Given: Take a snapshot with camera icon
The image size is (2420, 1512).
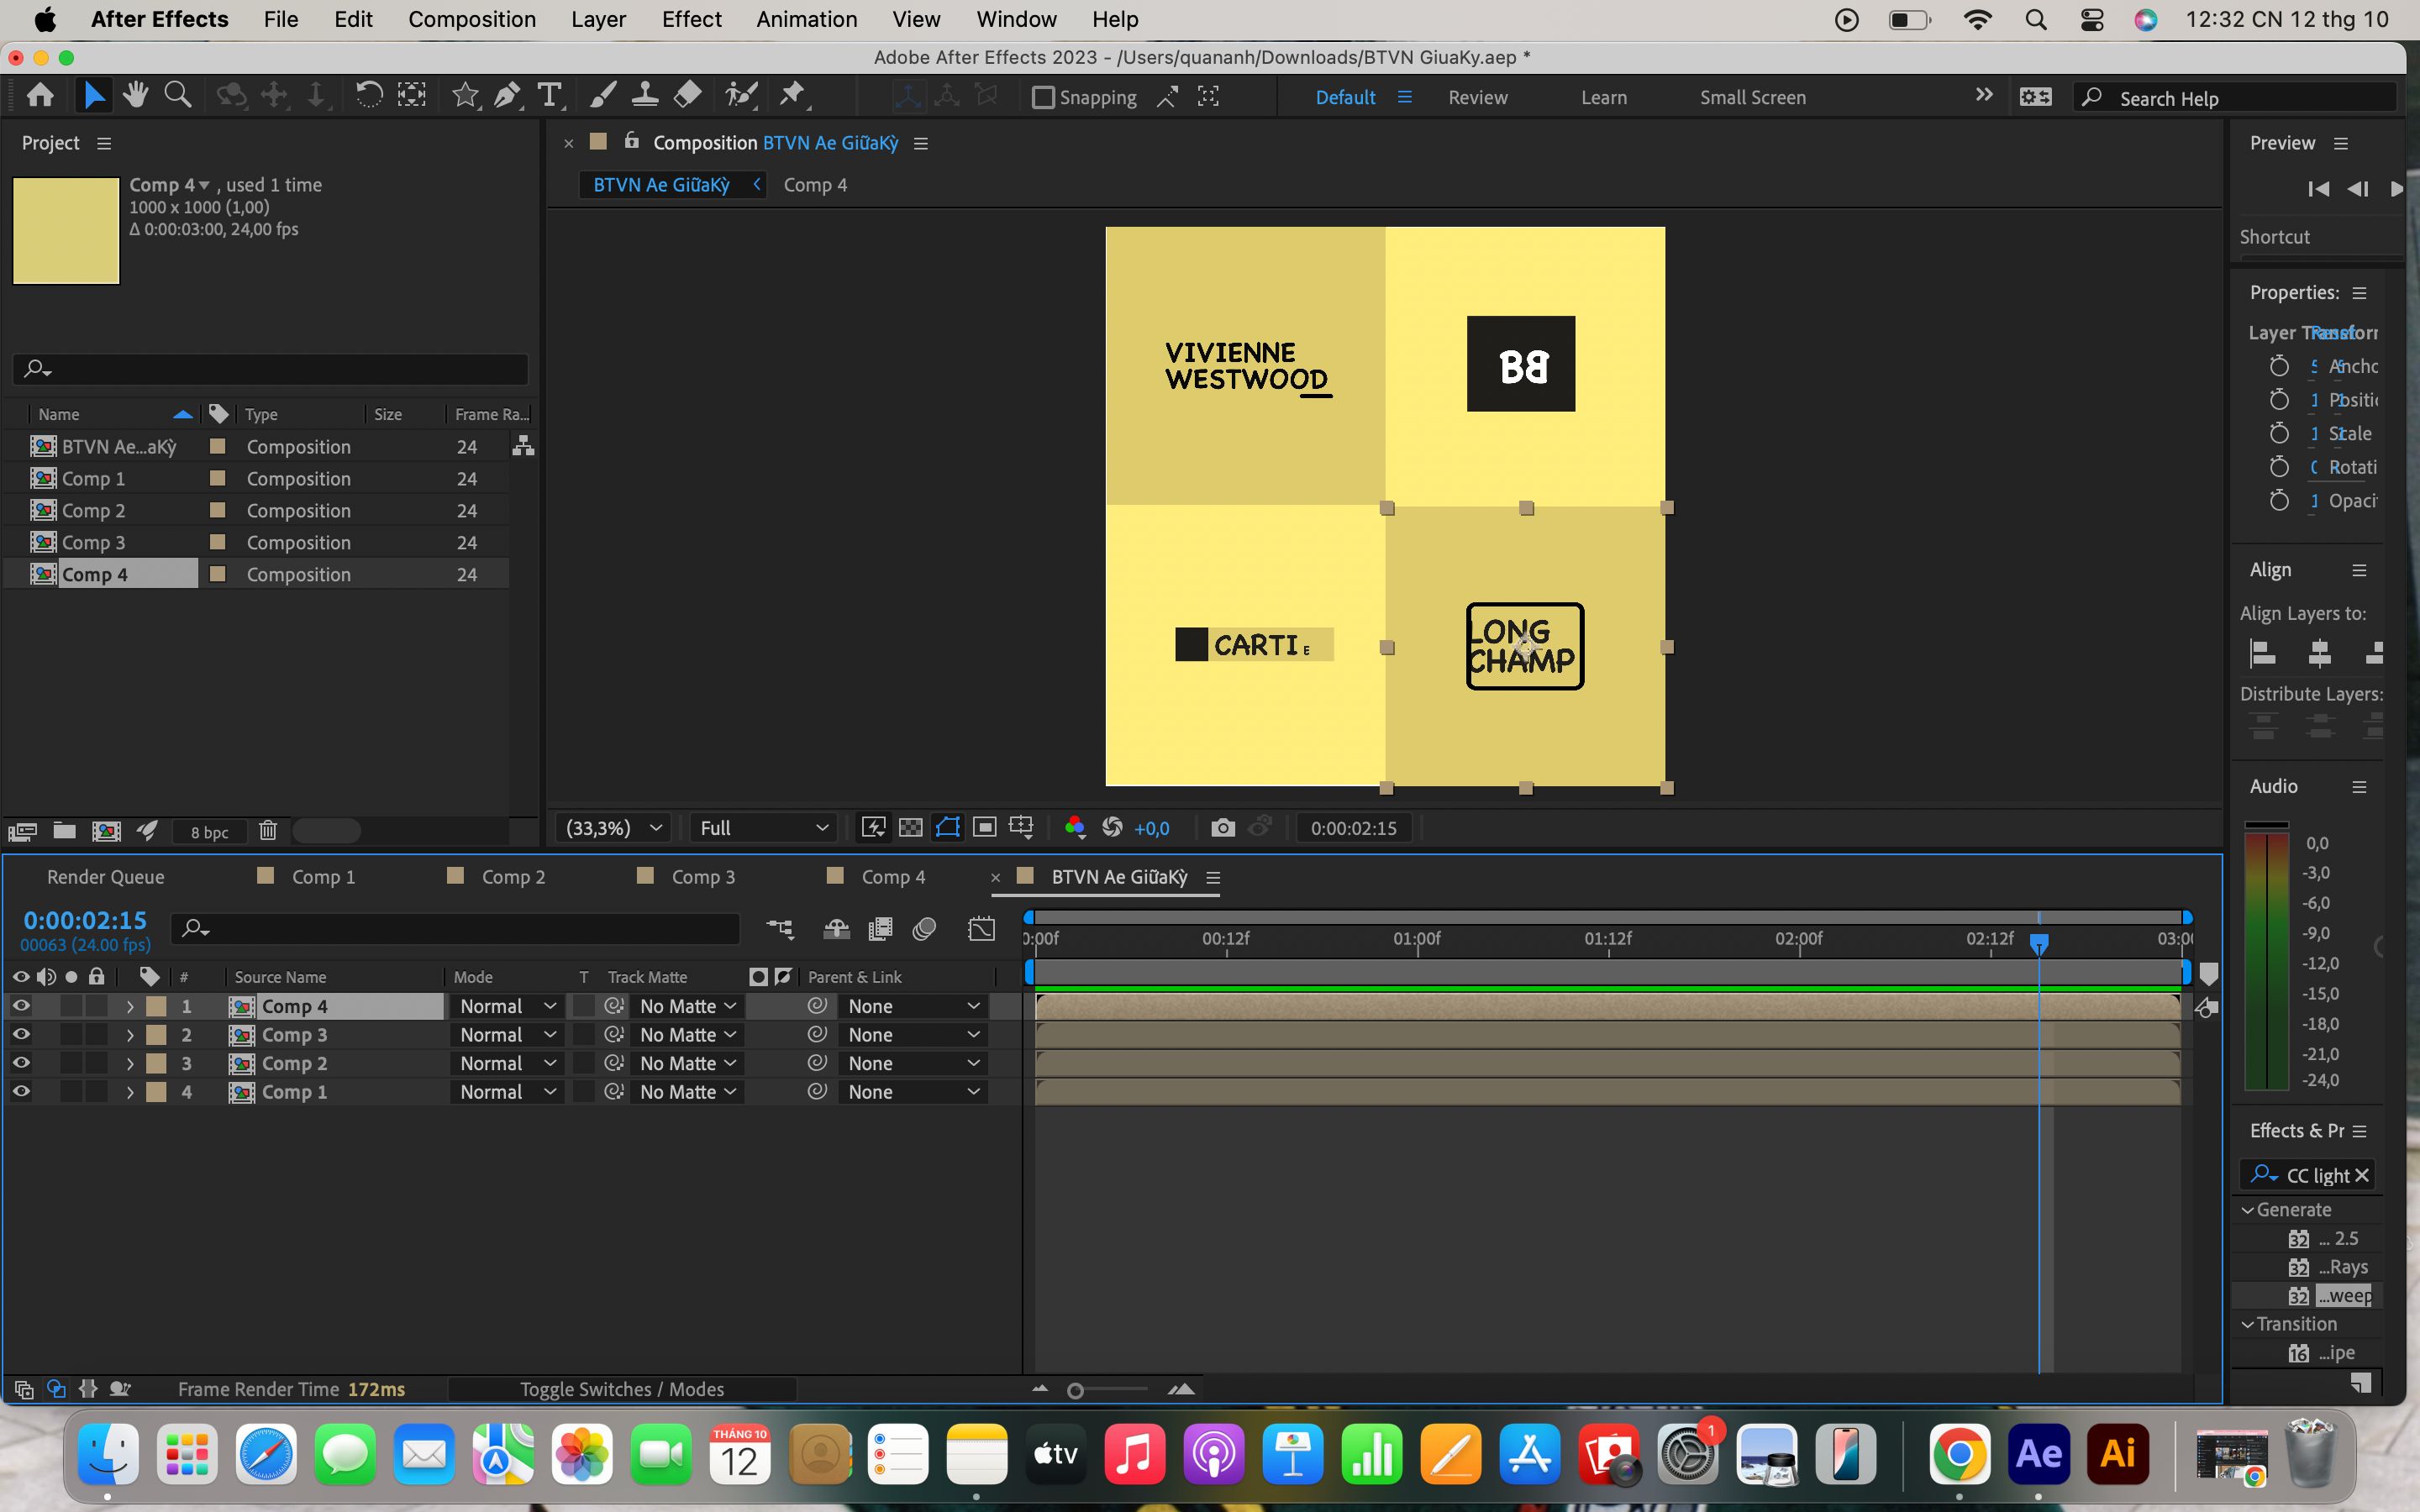Looking at the screenshot, I should coord(1222,828).
